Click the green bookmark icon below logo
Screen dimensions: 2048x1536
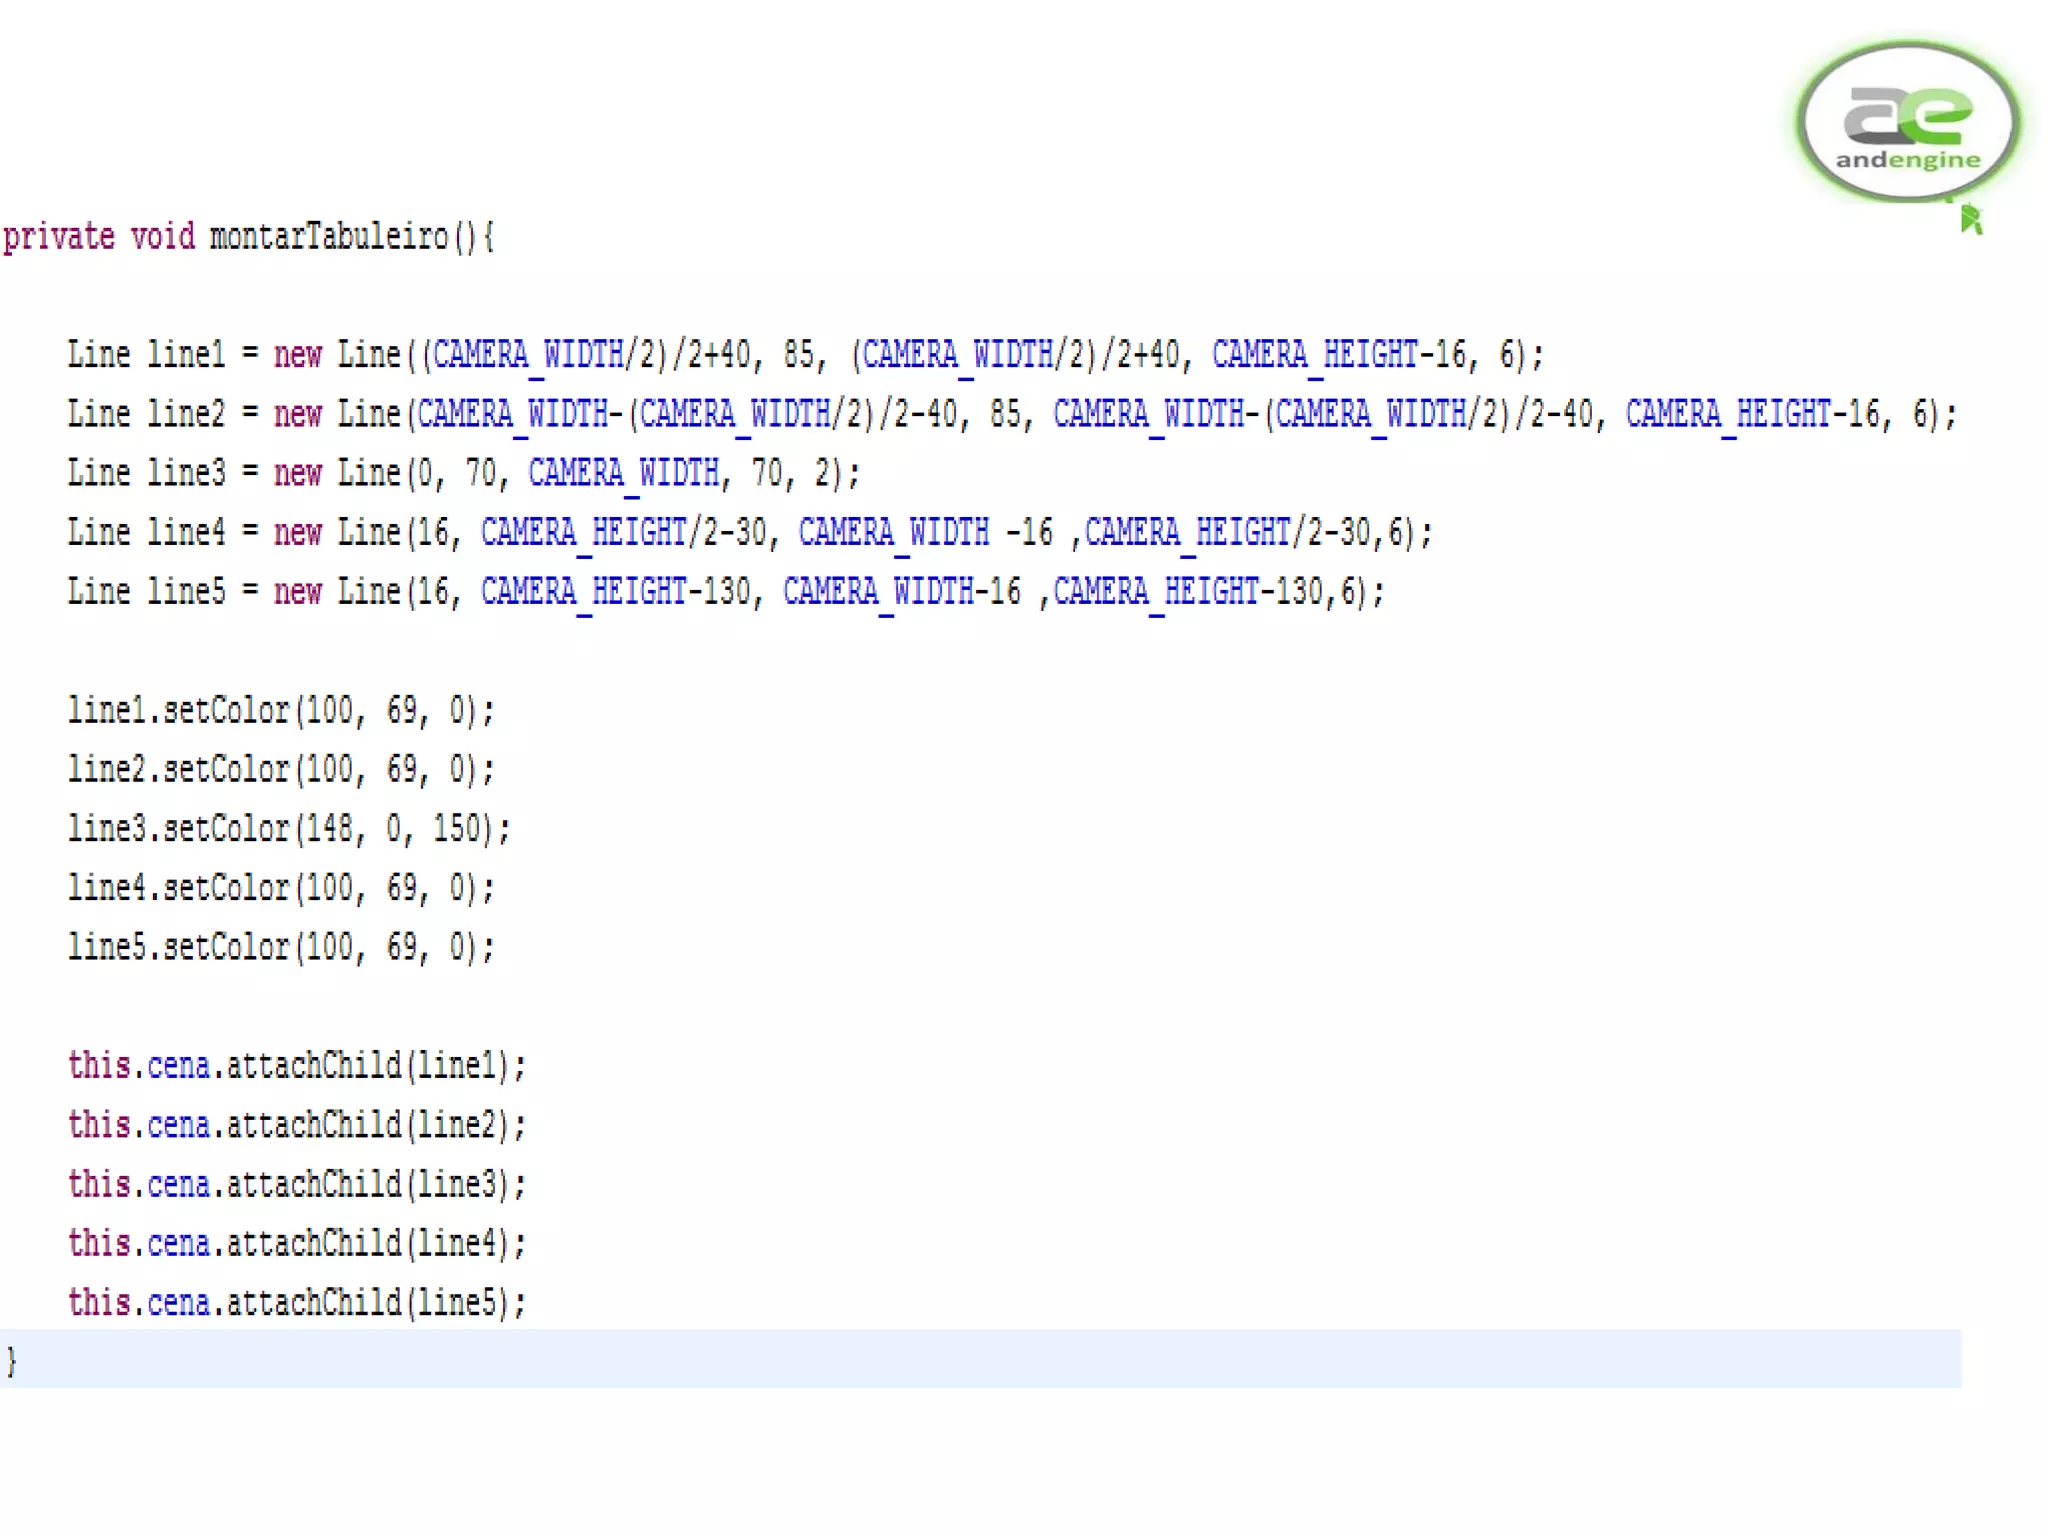tap(1970, 219)
